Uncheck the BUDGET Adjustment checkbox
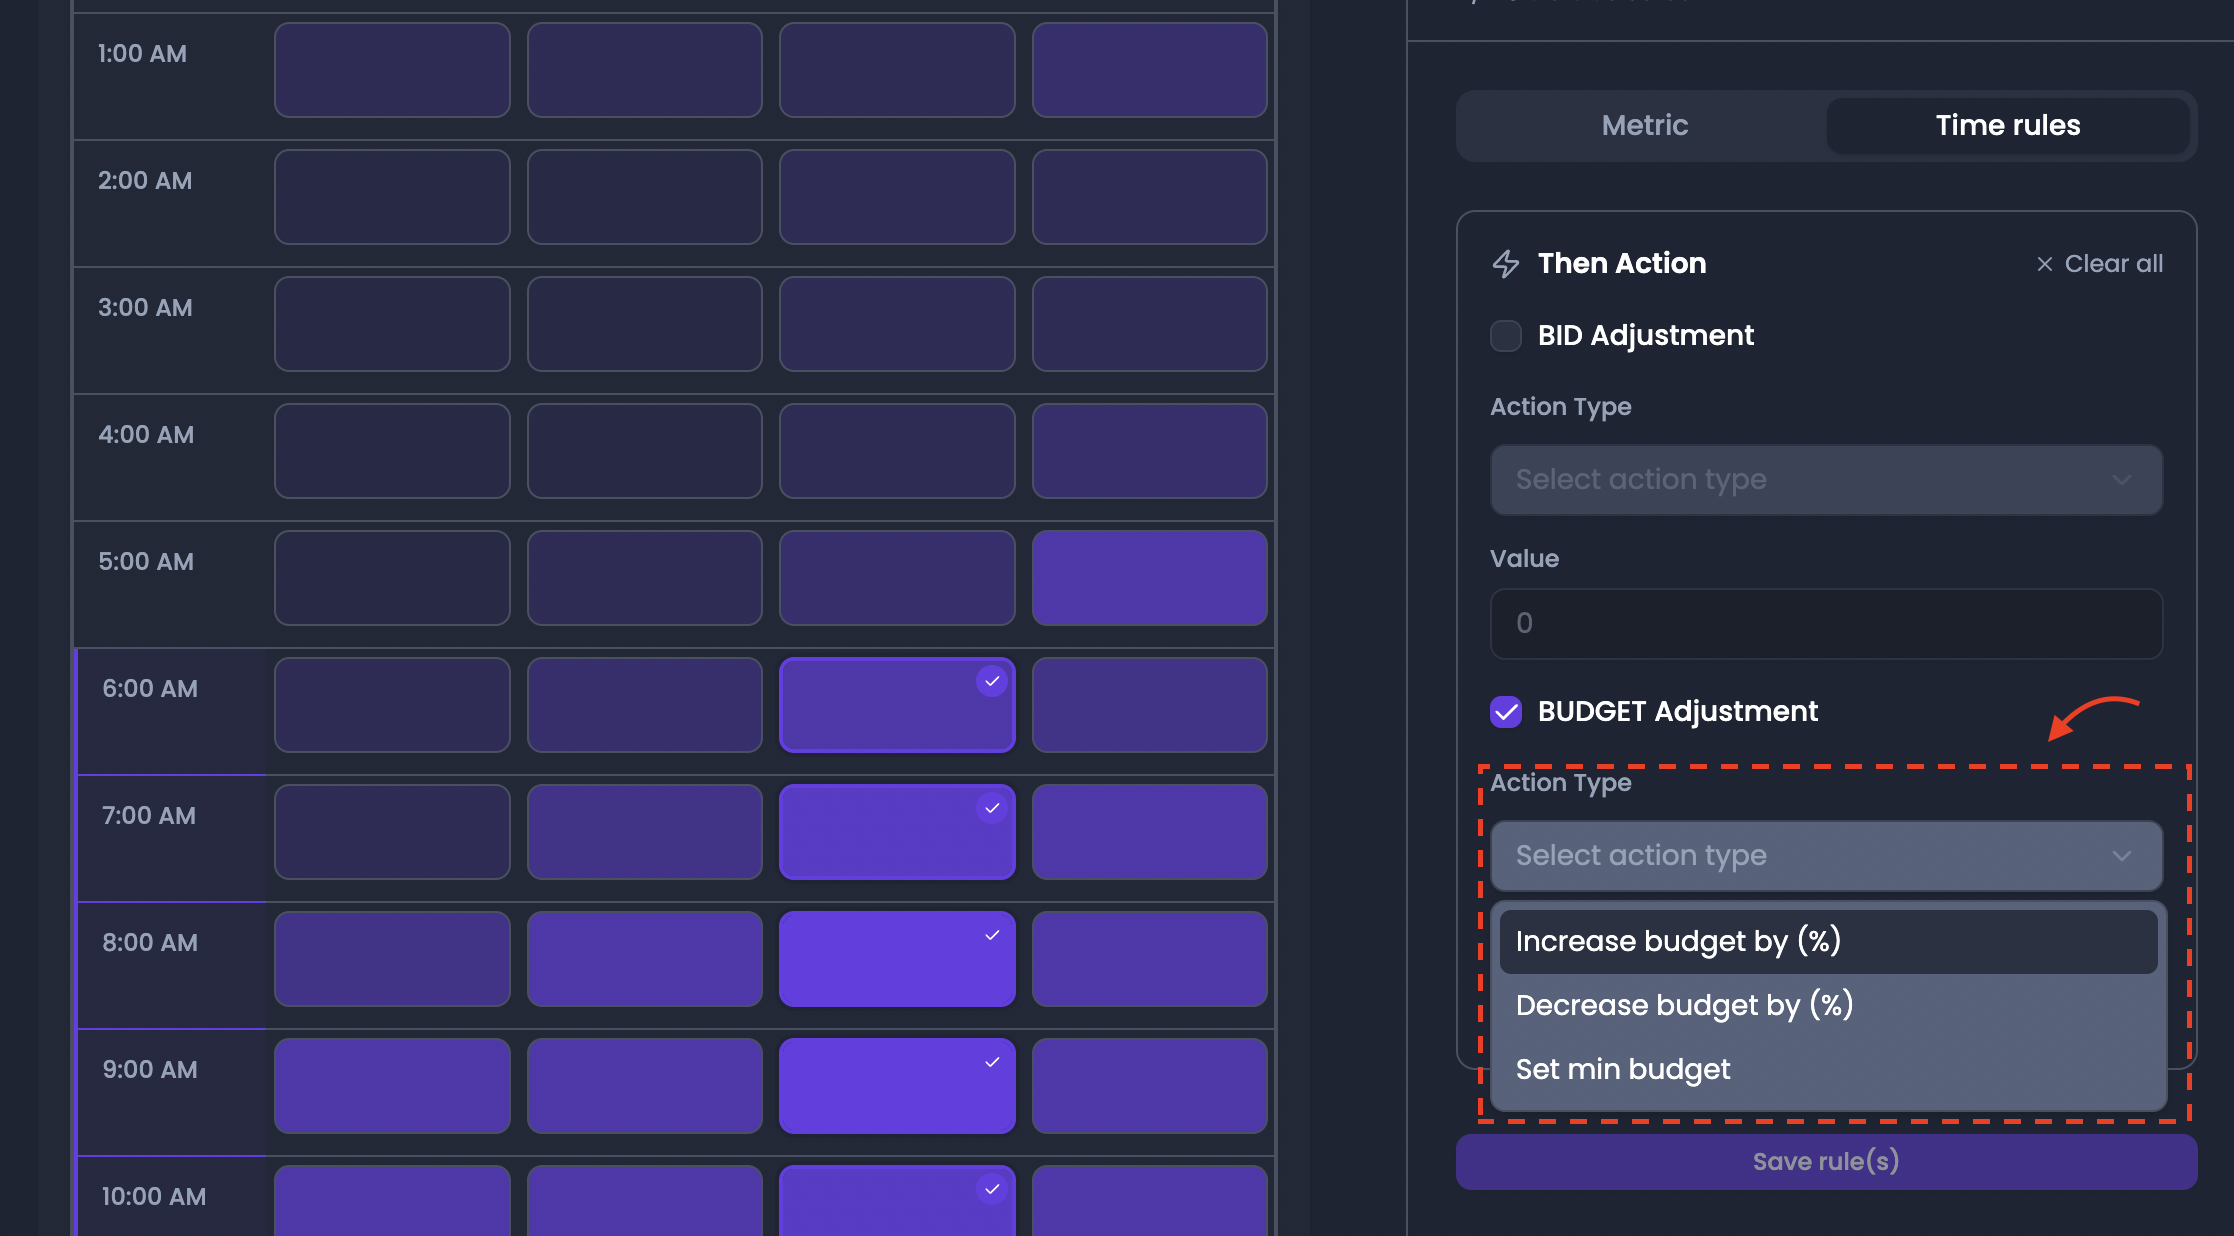Screen dimensions: 2234x1236 coord(1506,712)
